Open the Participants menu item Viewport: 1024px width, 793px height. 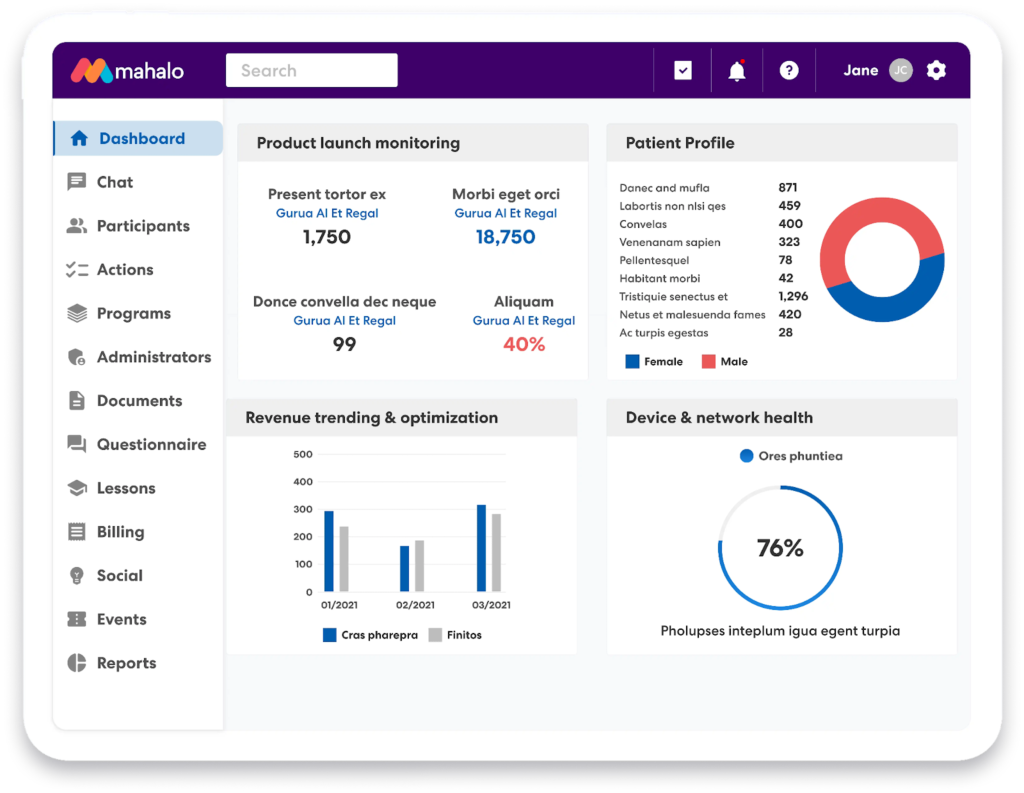click(142, 226)
